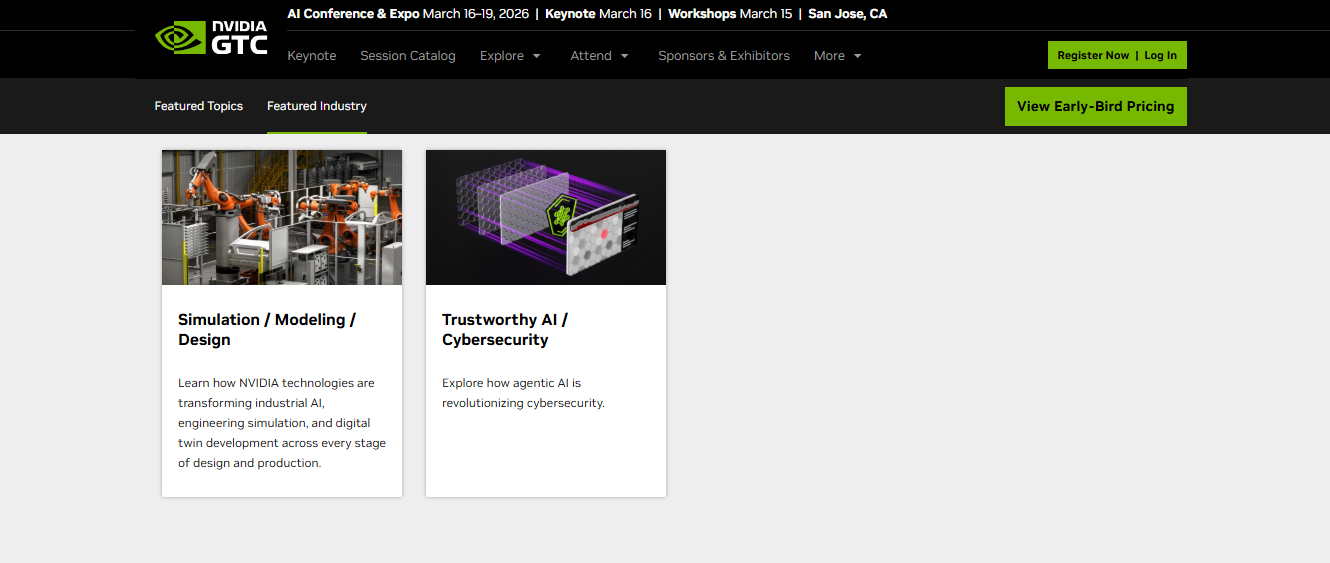The height and width of the screenshot is (563, 1330).
Task: Click the robotic factory card image
Action: coord(282,217)
